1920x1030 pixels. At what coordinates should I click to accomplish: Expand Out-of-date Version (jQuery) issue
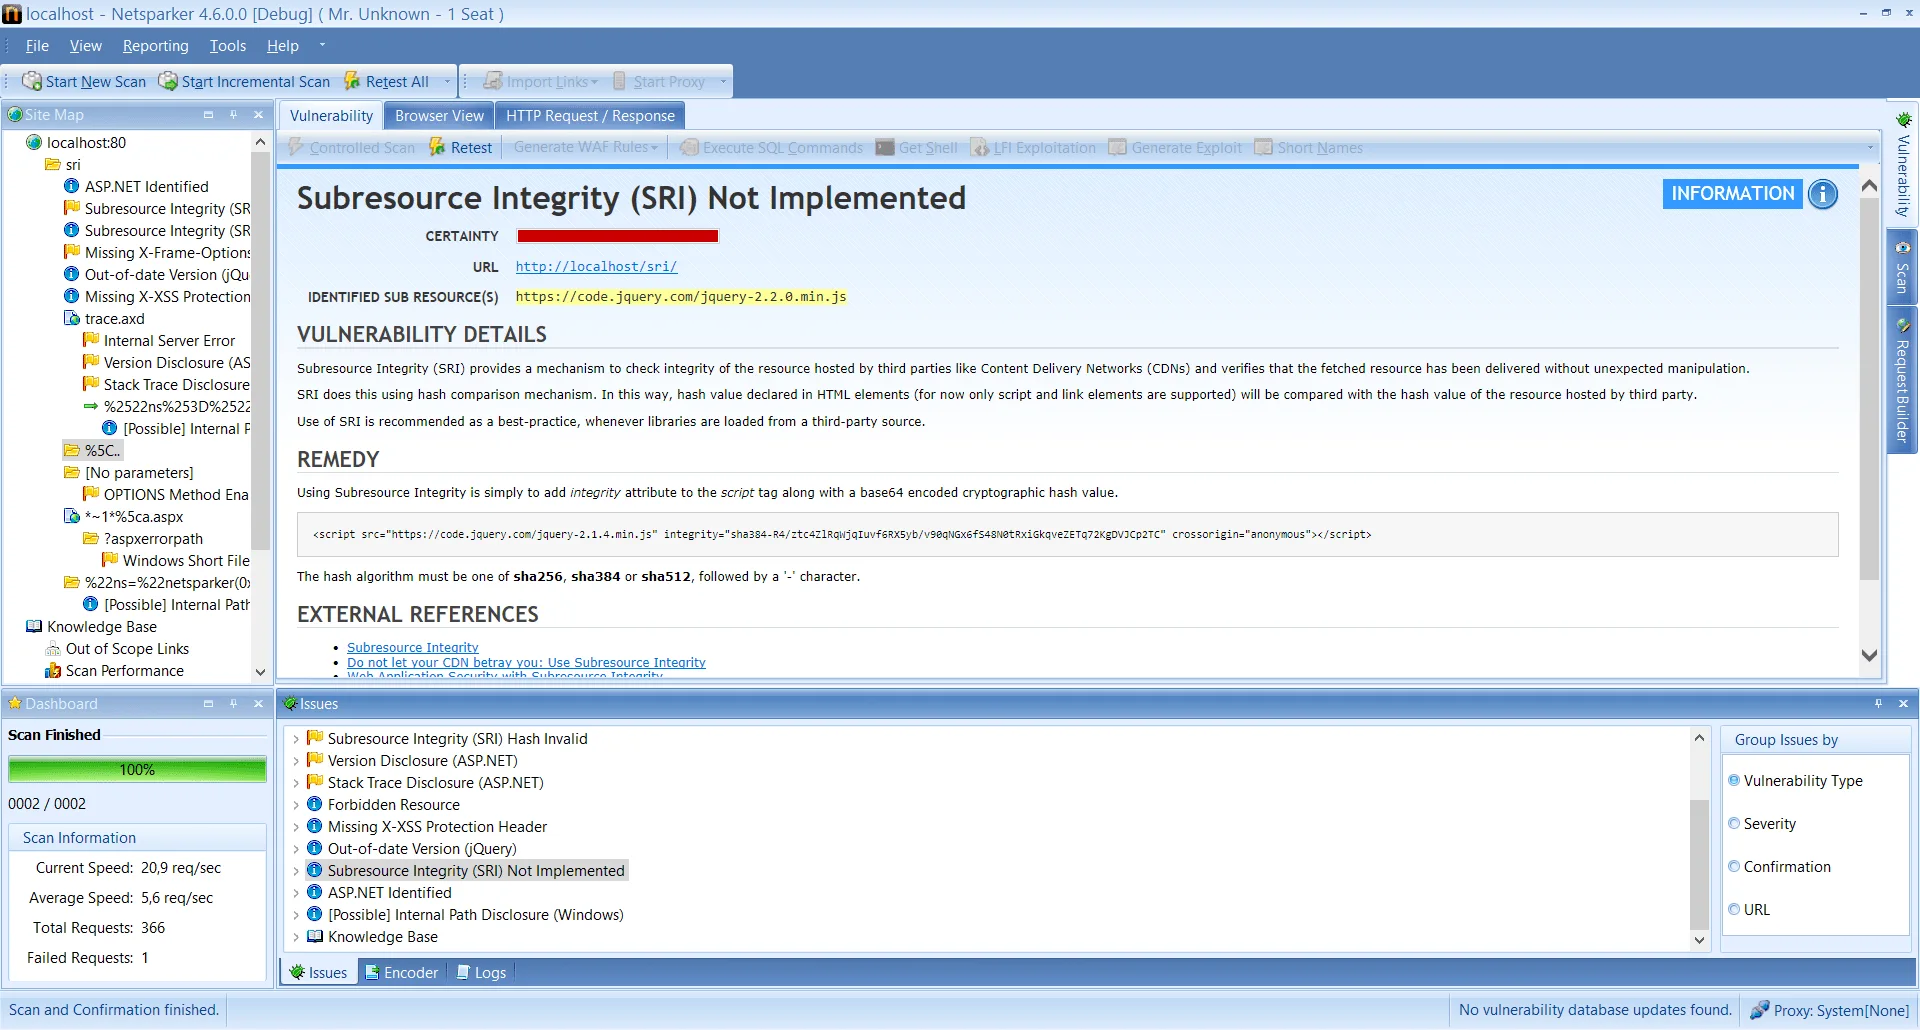pos(296,849)
